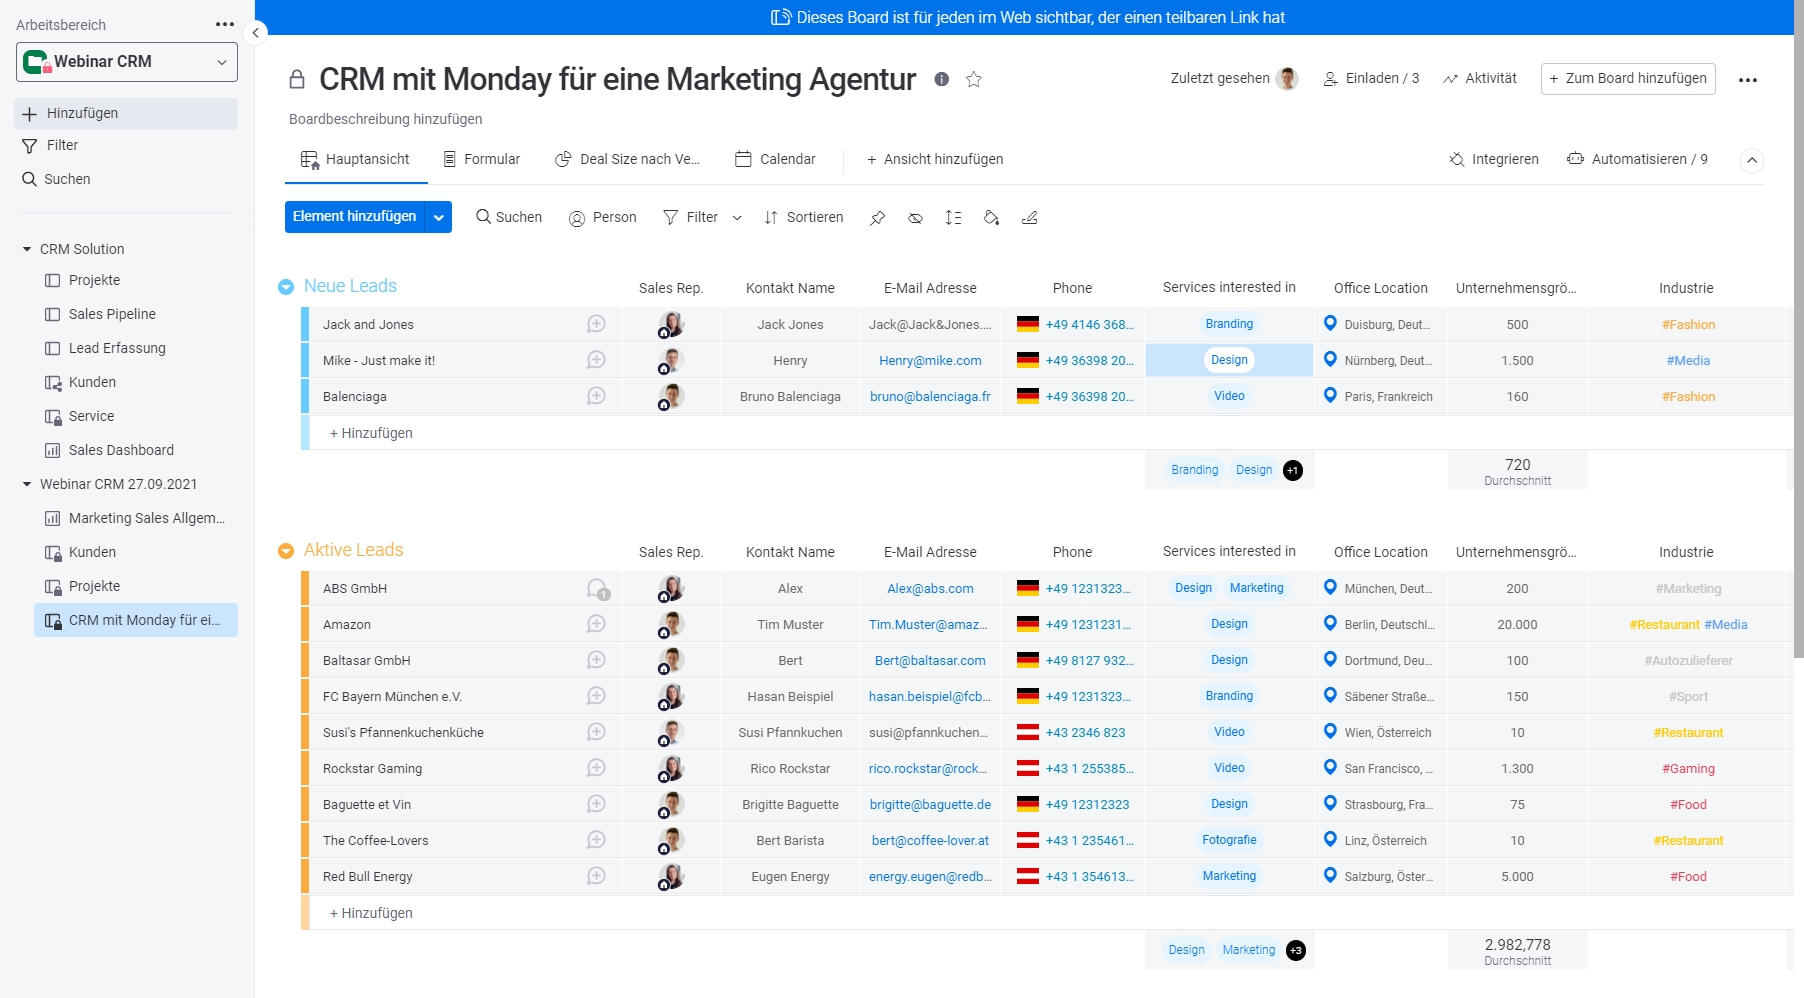Select Branding label for Jack and Jones
This screenshot has height=998, width=1804.
(1229, 324)
